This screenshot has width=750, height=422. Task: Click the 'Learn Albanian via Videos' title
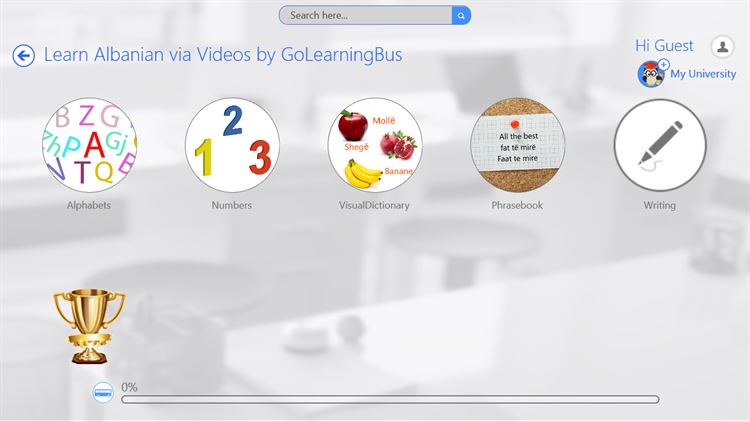pyautogui.click(x=223, y=55)
